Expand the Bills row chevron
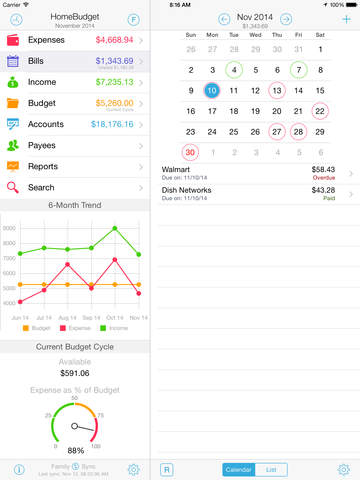This screenshot has width=360, height=480. click(x=141, y=61)
